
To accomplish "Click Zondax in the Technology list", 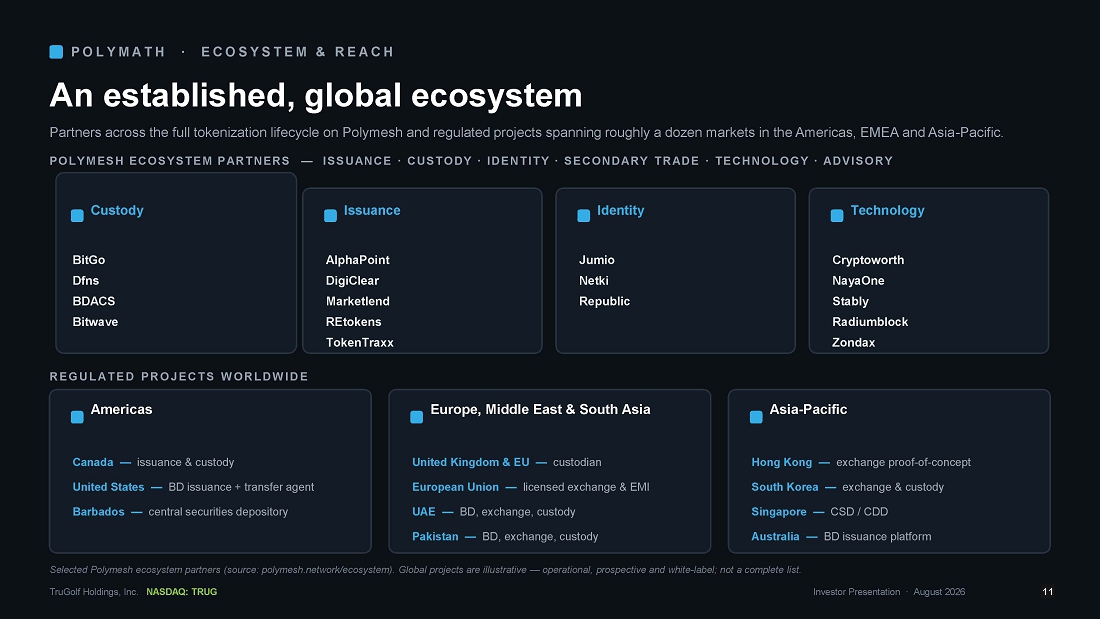I will click(x=853, y=342).
